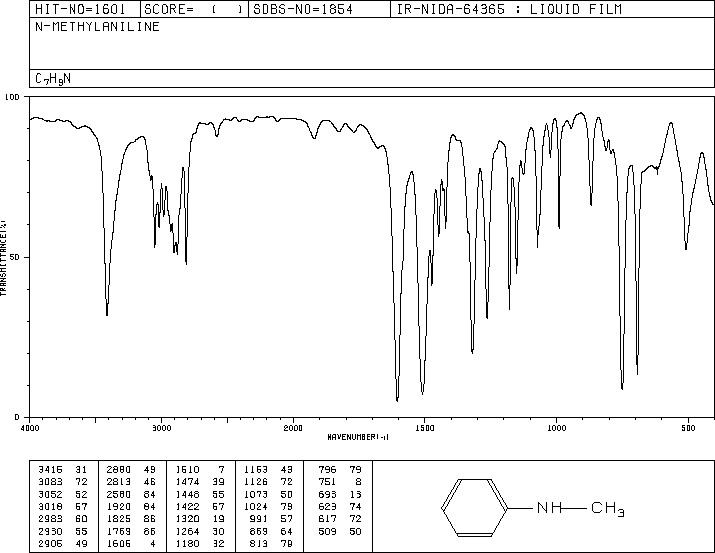The image size is (715, 553).
Task: Select peak table entry 1264
Action: click(187, 532)
